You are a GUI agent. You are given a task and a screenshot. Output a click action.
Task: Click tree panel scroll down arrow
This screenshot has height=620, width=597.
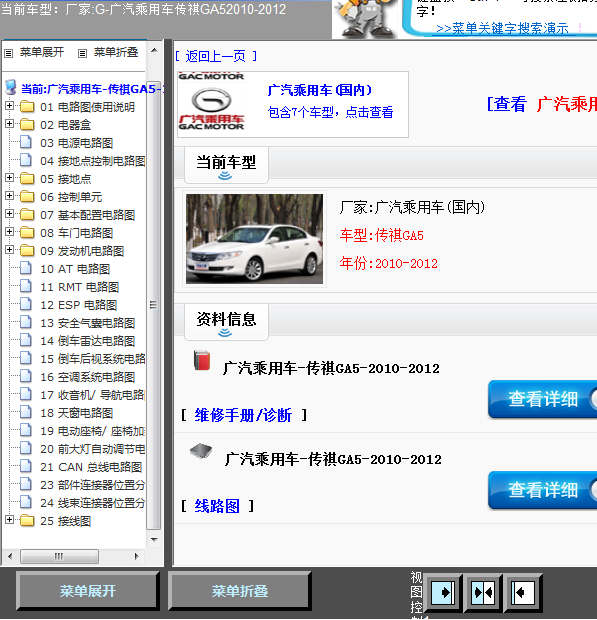click(x=154, y=539)
